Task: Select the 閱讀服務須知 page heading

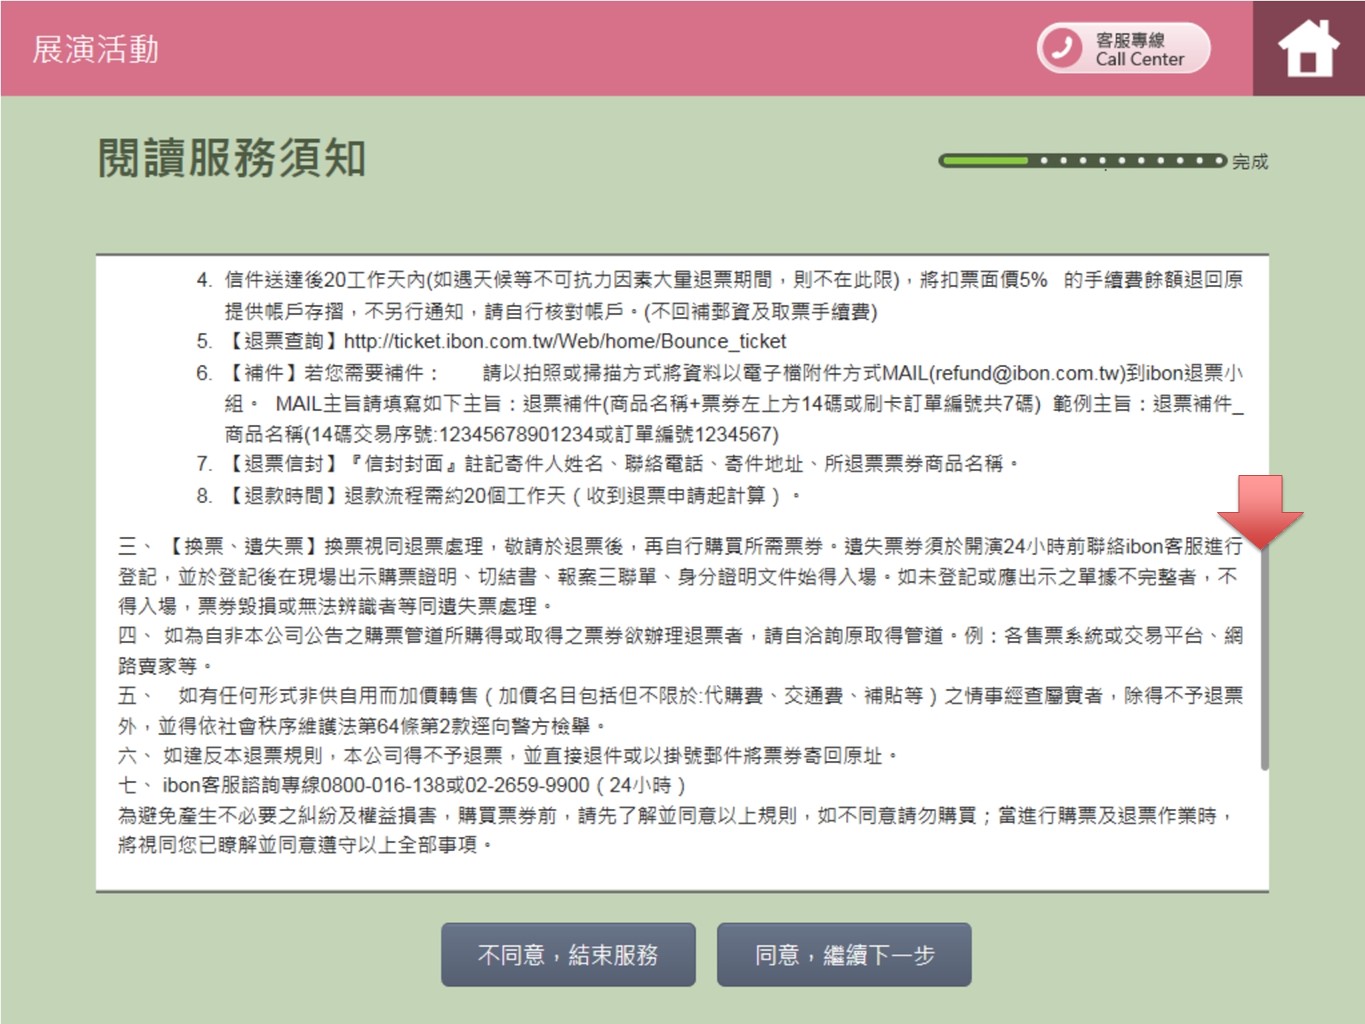Action: 231,158
